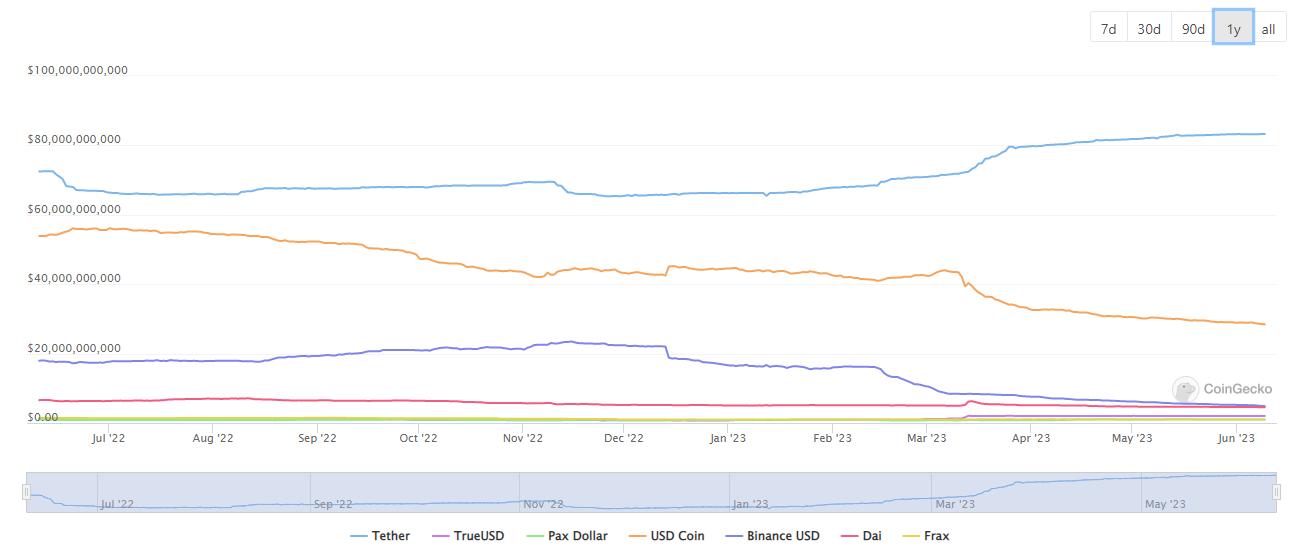
Task: Toggle the Dai legend entry
Action: click(861, 536)
